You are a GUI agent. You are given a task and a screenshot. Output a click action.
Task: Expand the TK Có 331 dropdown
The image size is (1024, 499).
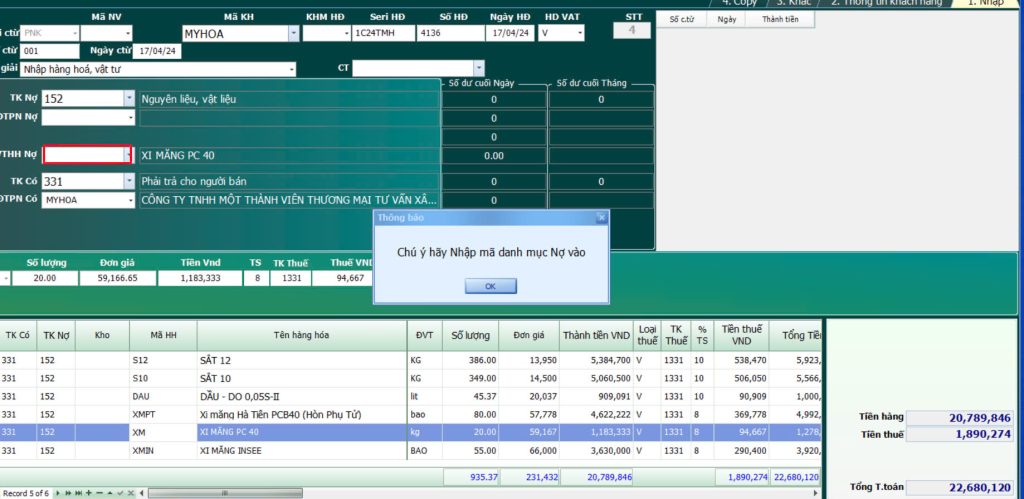click(x=129, y=181)
